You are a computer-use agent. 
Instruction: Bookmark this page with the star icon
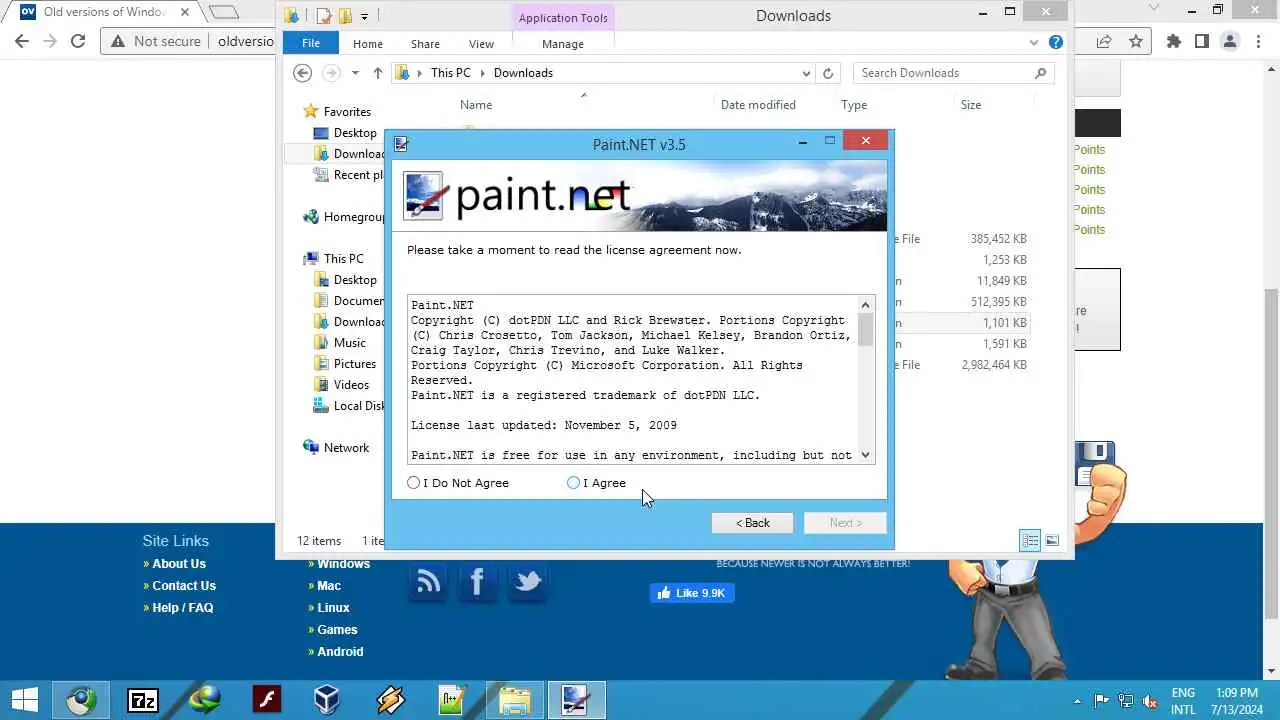pyautogui.click(x=1136, y=41)
